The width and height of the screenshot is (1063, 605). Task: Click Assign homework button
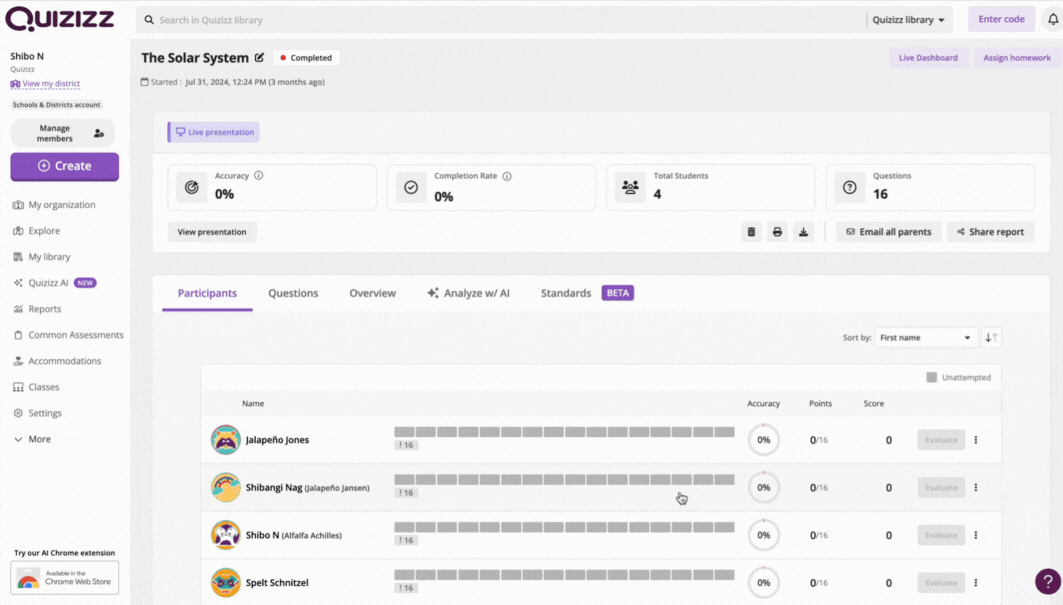[x=1017, y=58]
